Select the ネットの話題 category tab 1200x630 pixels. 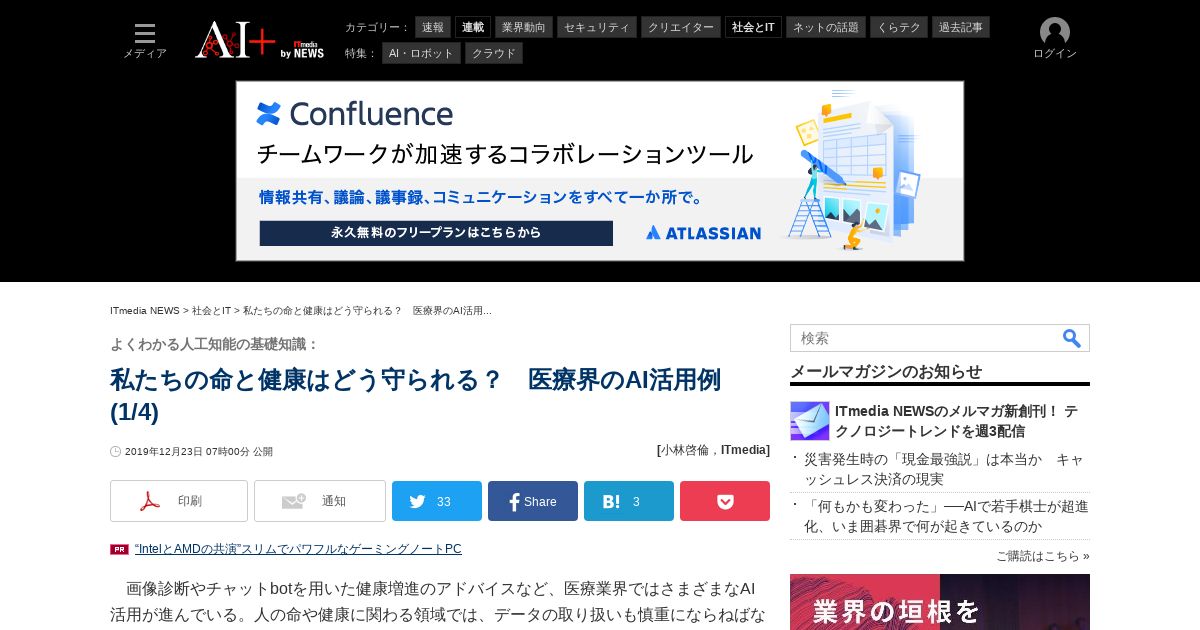pyautogui.click(x=826, y=27)
